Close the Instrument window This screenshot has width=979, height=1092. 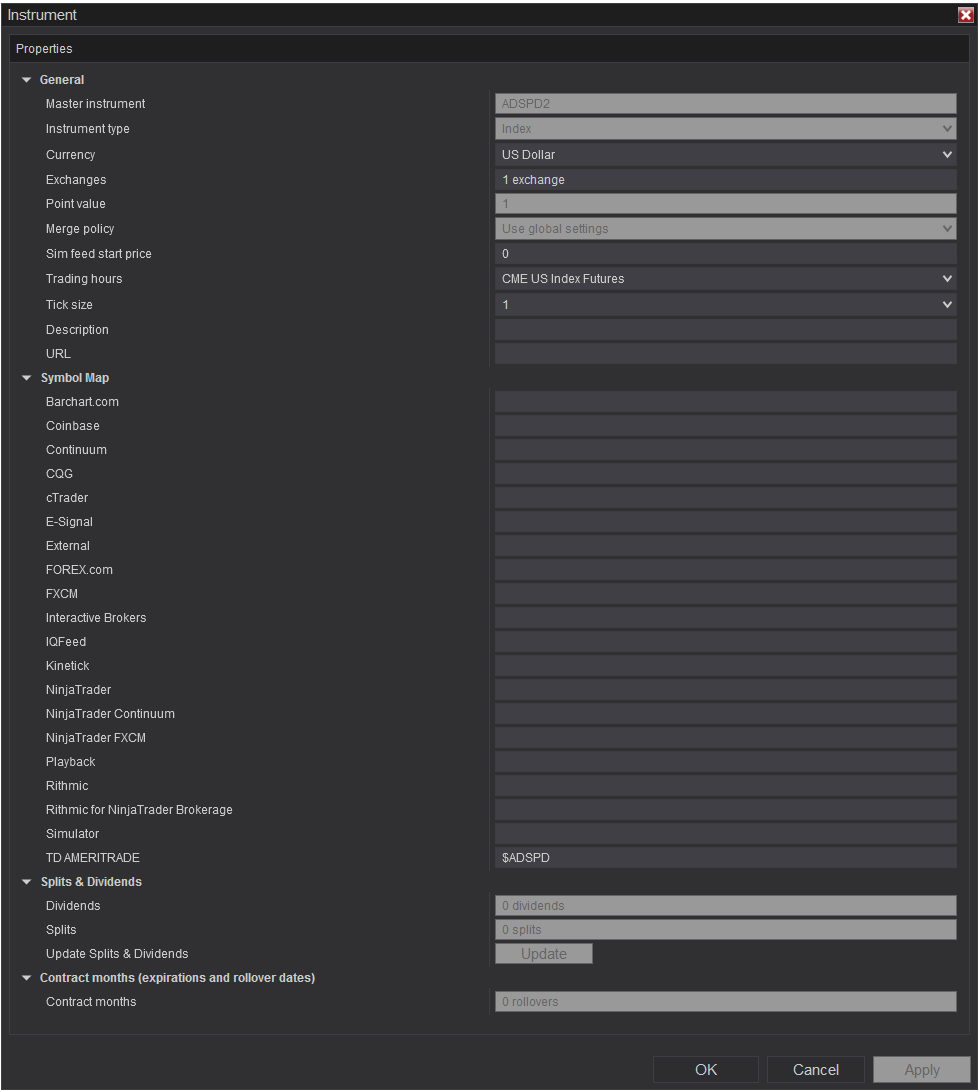(x=965, y=15)
